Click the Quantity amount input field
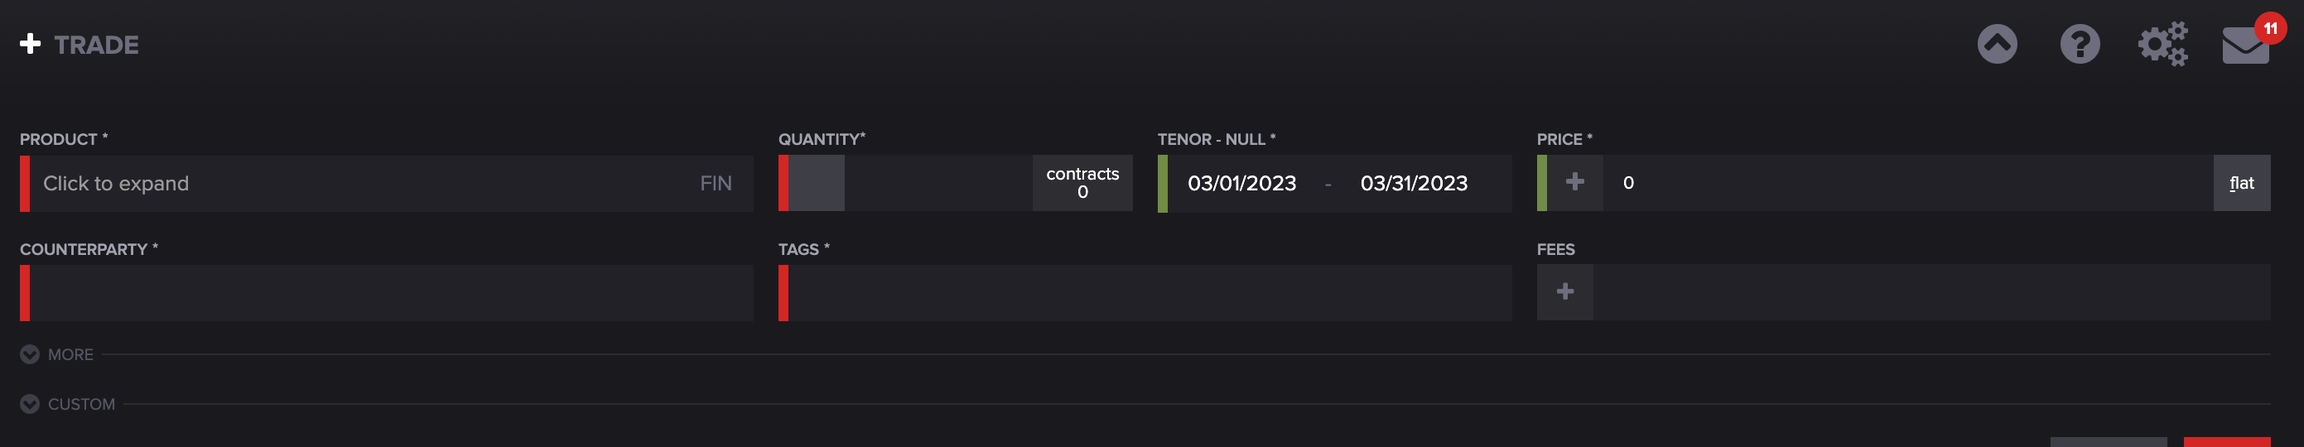The image size is (2304, 447). (x=938, y=183)
